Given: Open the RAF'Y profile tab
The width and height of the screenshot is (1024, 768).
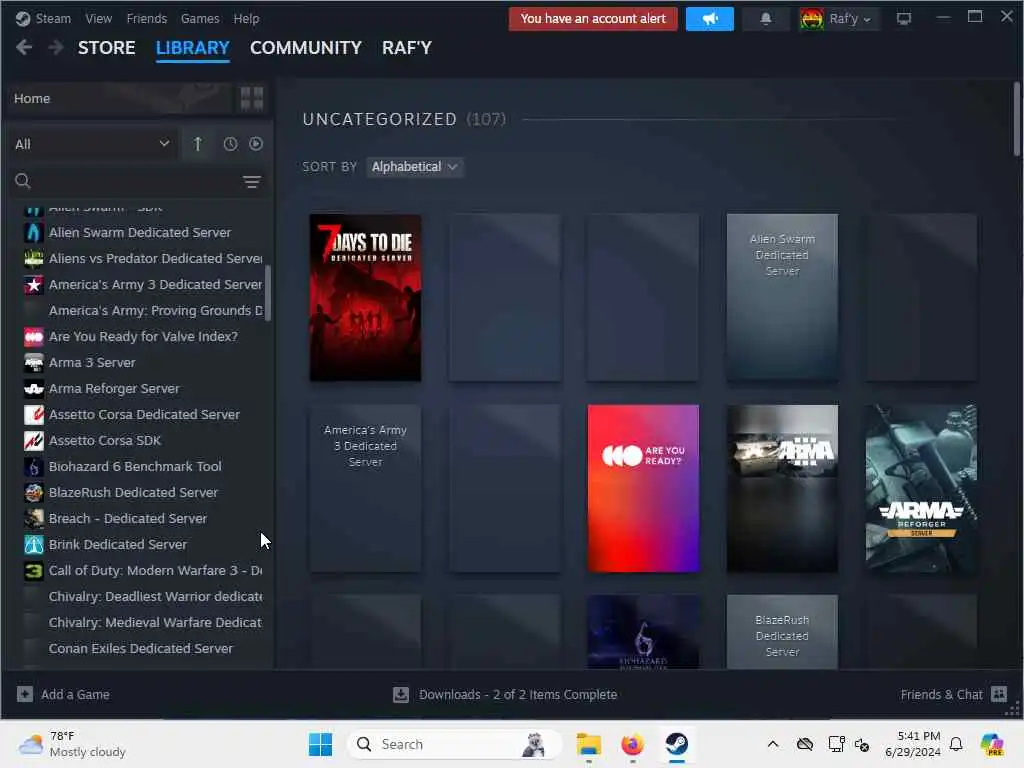Looking at the screenshot, I should (x=407, y=48).
